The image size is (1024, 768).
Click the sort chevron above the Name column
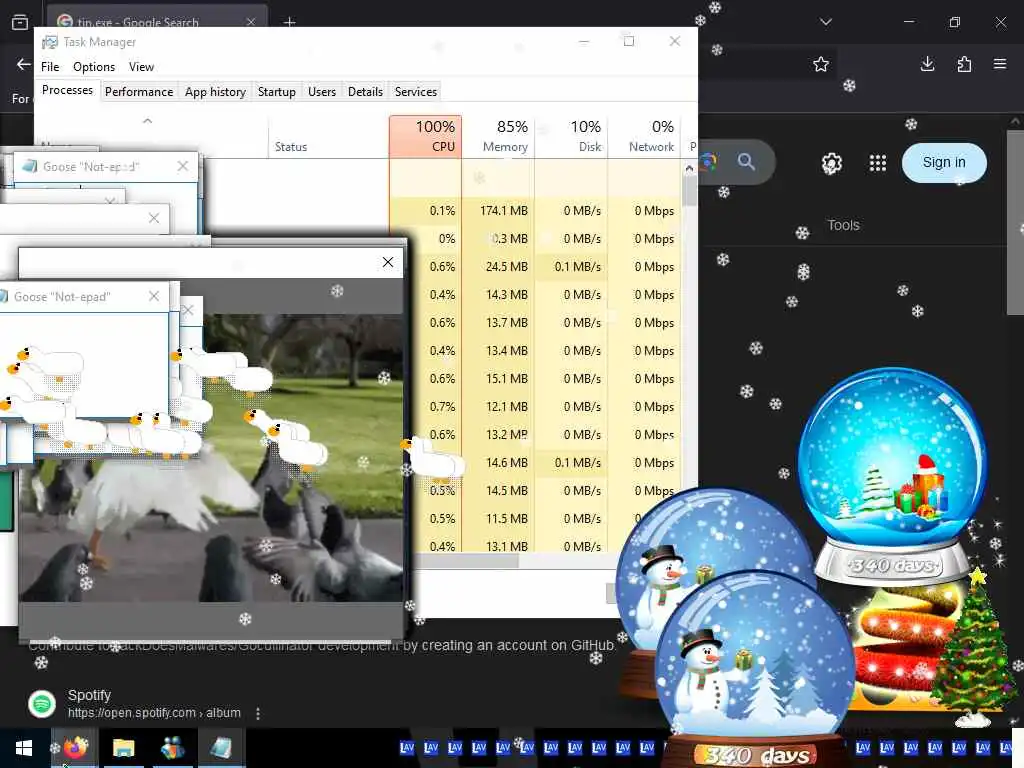[148, 121]
